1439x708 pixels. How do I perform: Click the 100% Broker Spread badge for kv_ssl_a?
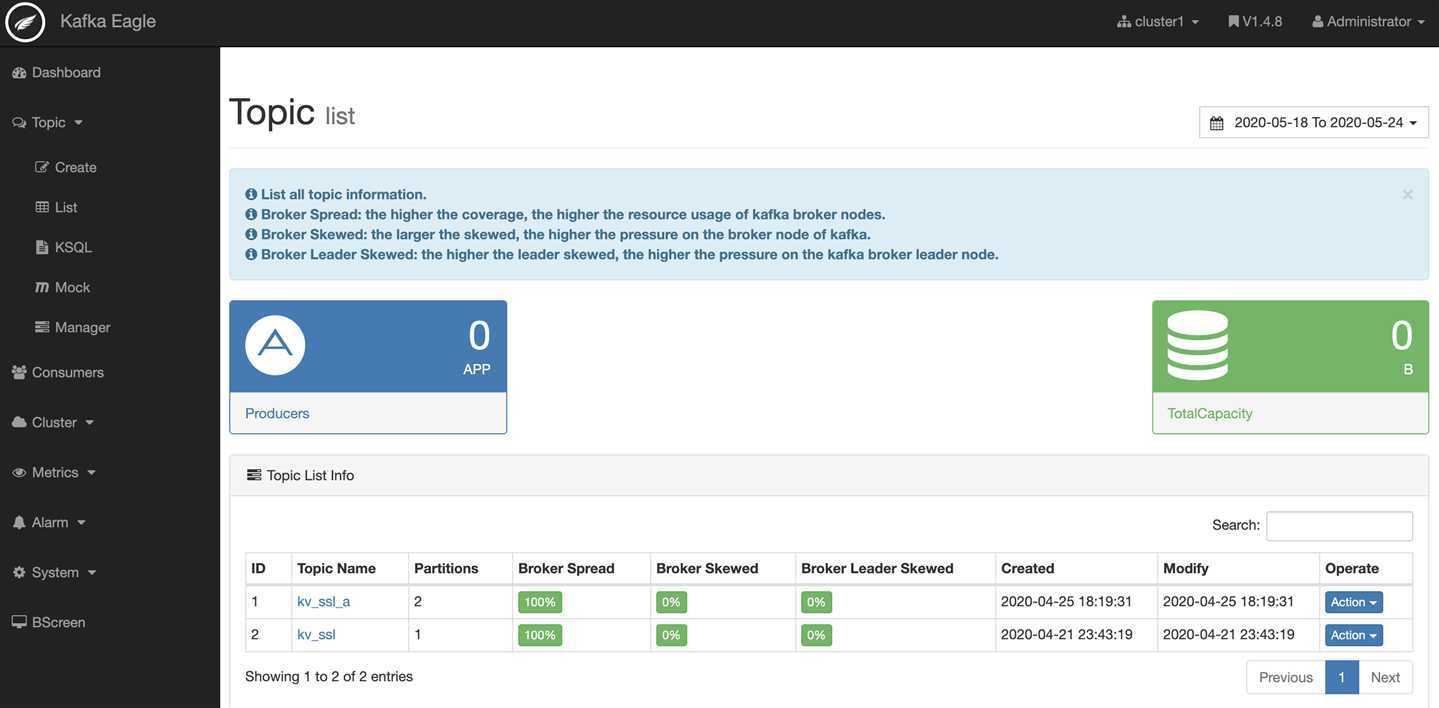(x=540, y=602)
